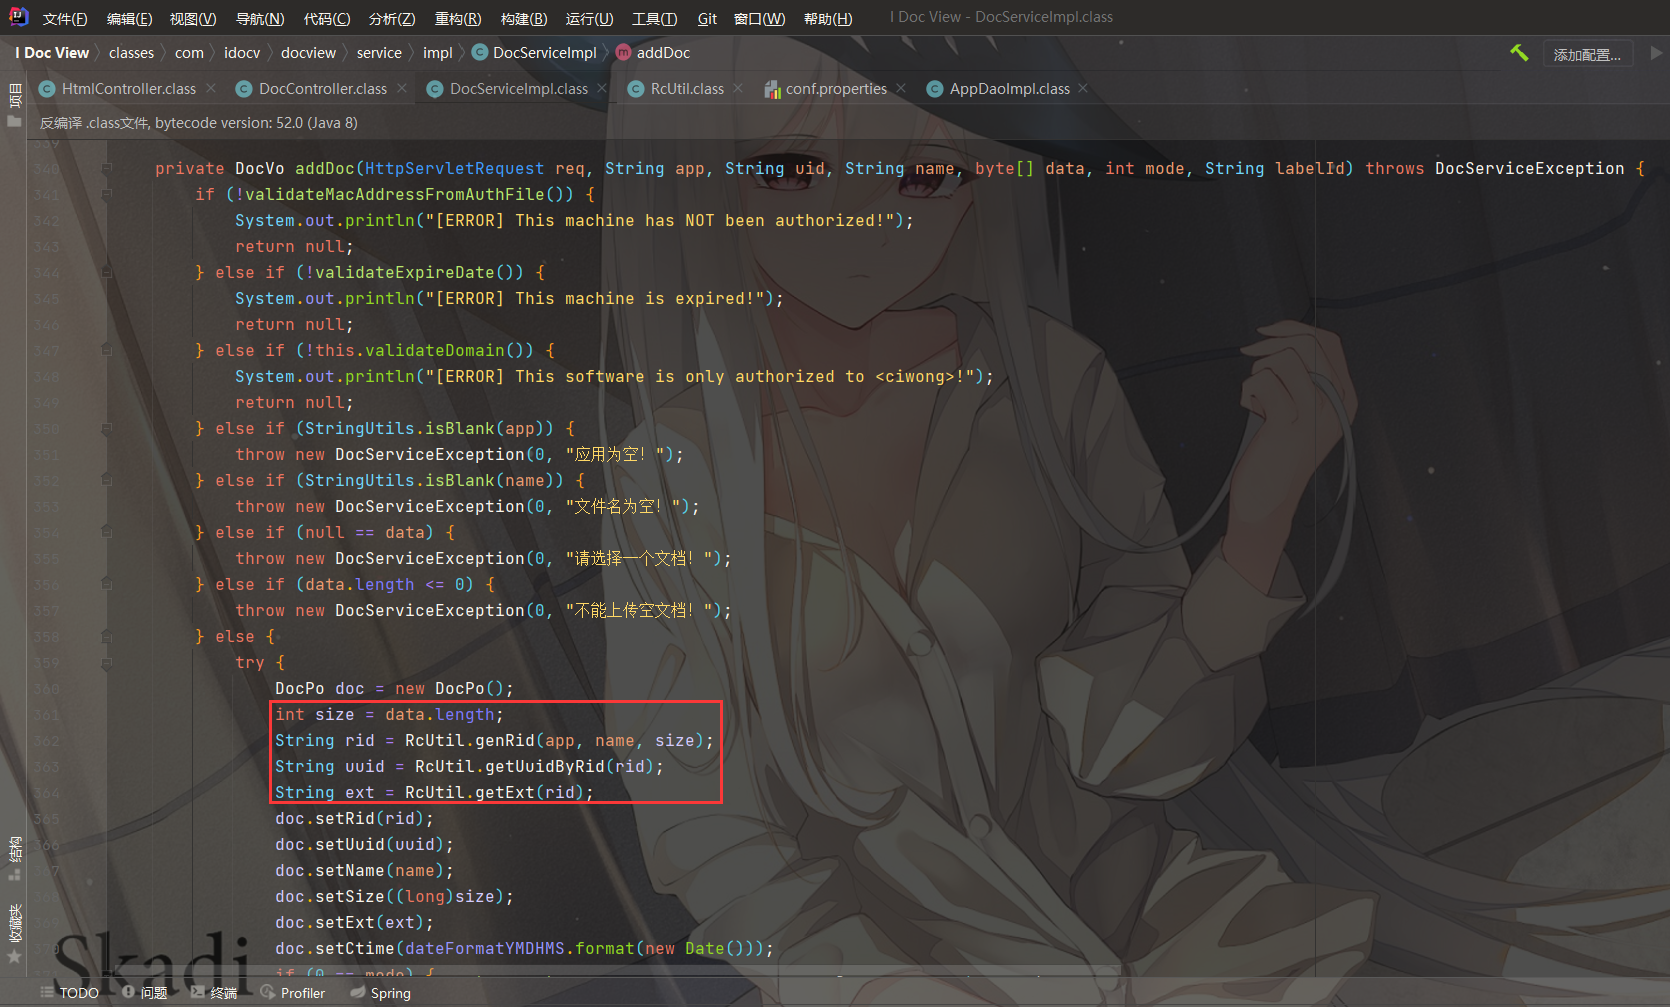
Task: Click the I Doc View breadcrumb
Action: point(52,53)
